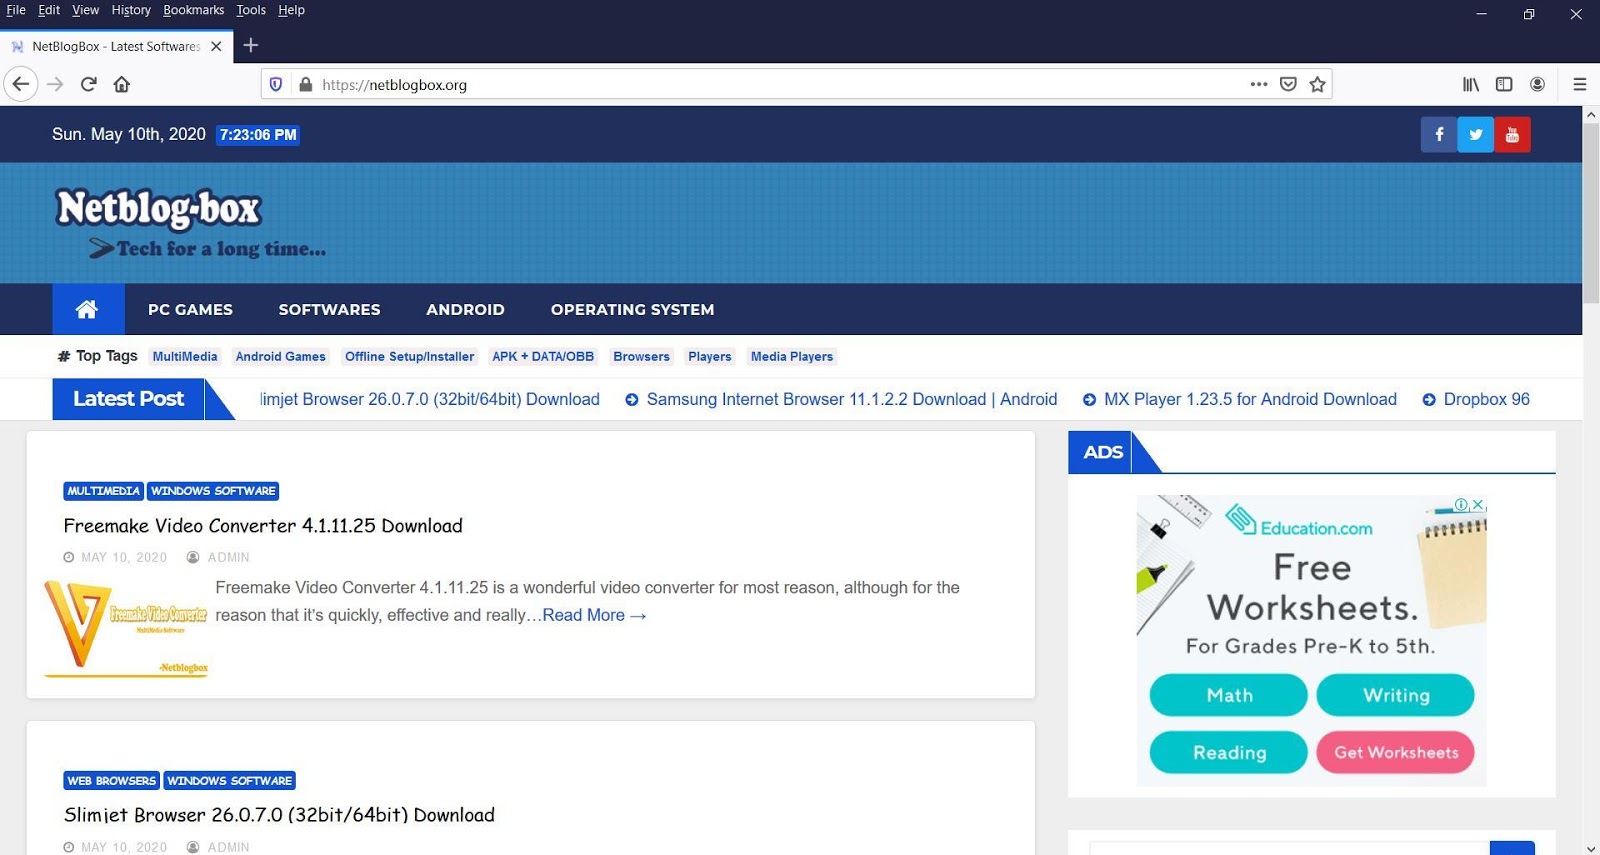Open Freemake Video Converter post title
The height and width of the screenshot is (855, 1600).
(x=263, y=525)
